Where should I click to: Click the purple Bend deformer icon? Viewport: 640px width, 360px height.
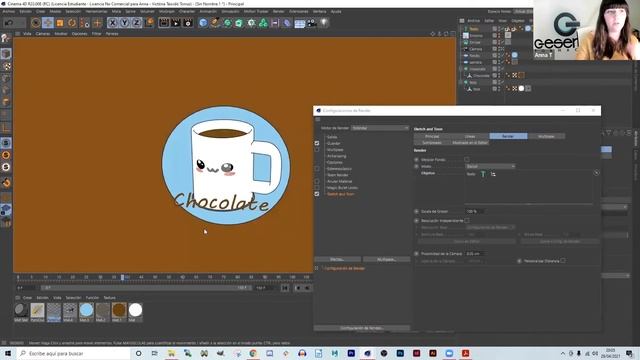(x=287, y=23)
